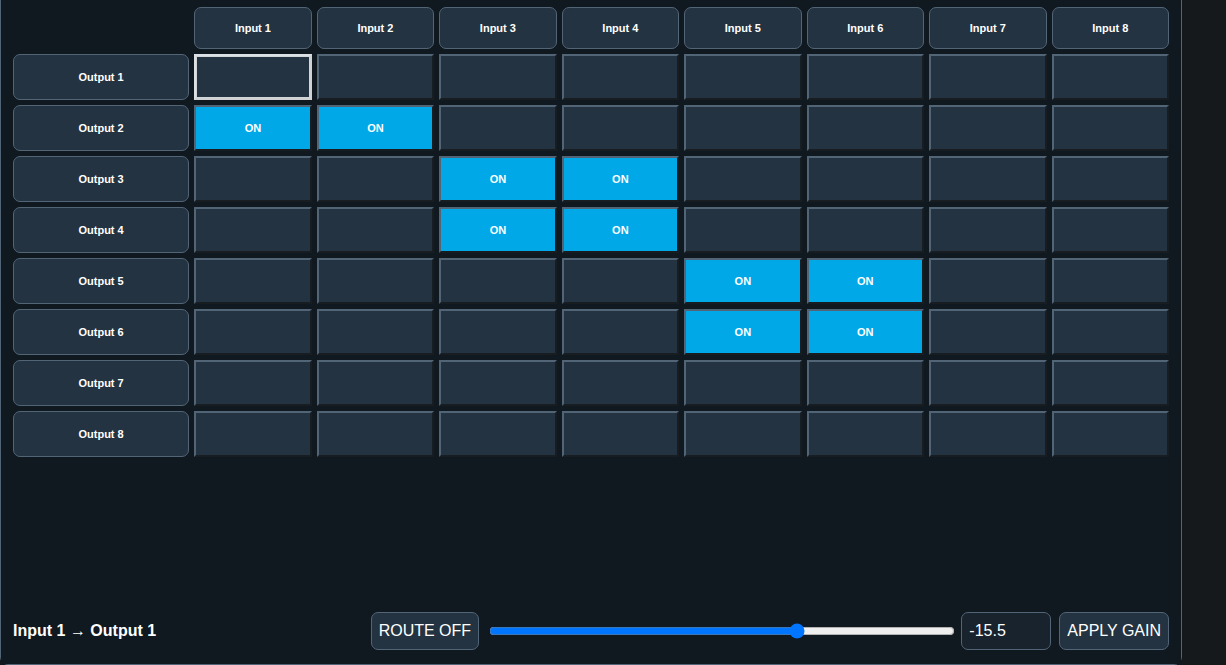Toggle routing Input 1 to Output 2
This screenshot has width=1226, height=665.
tap(253, 128)
